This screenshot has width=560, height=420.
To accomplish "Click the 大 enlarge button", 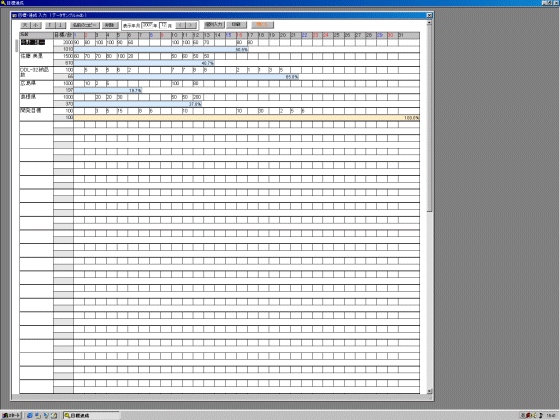I will tap(25, 25).
